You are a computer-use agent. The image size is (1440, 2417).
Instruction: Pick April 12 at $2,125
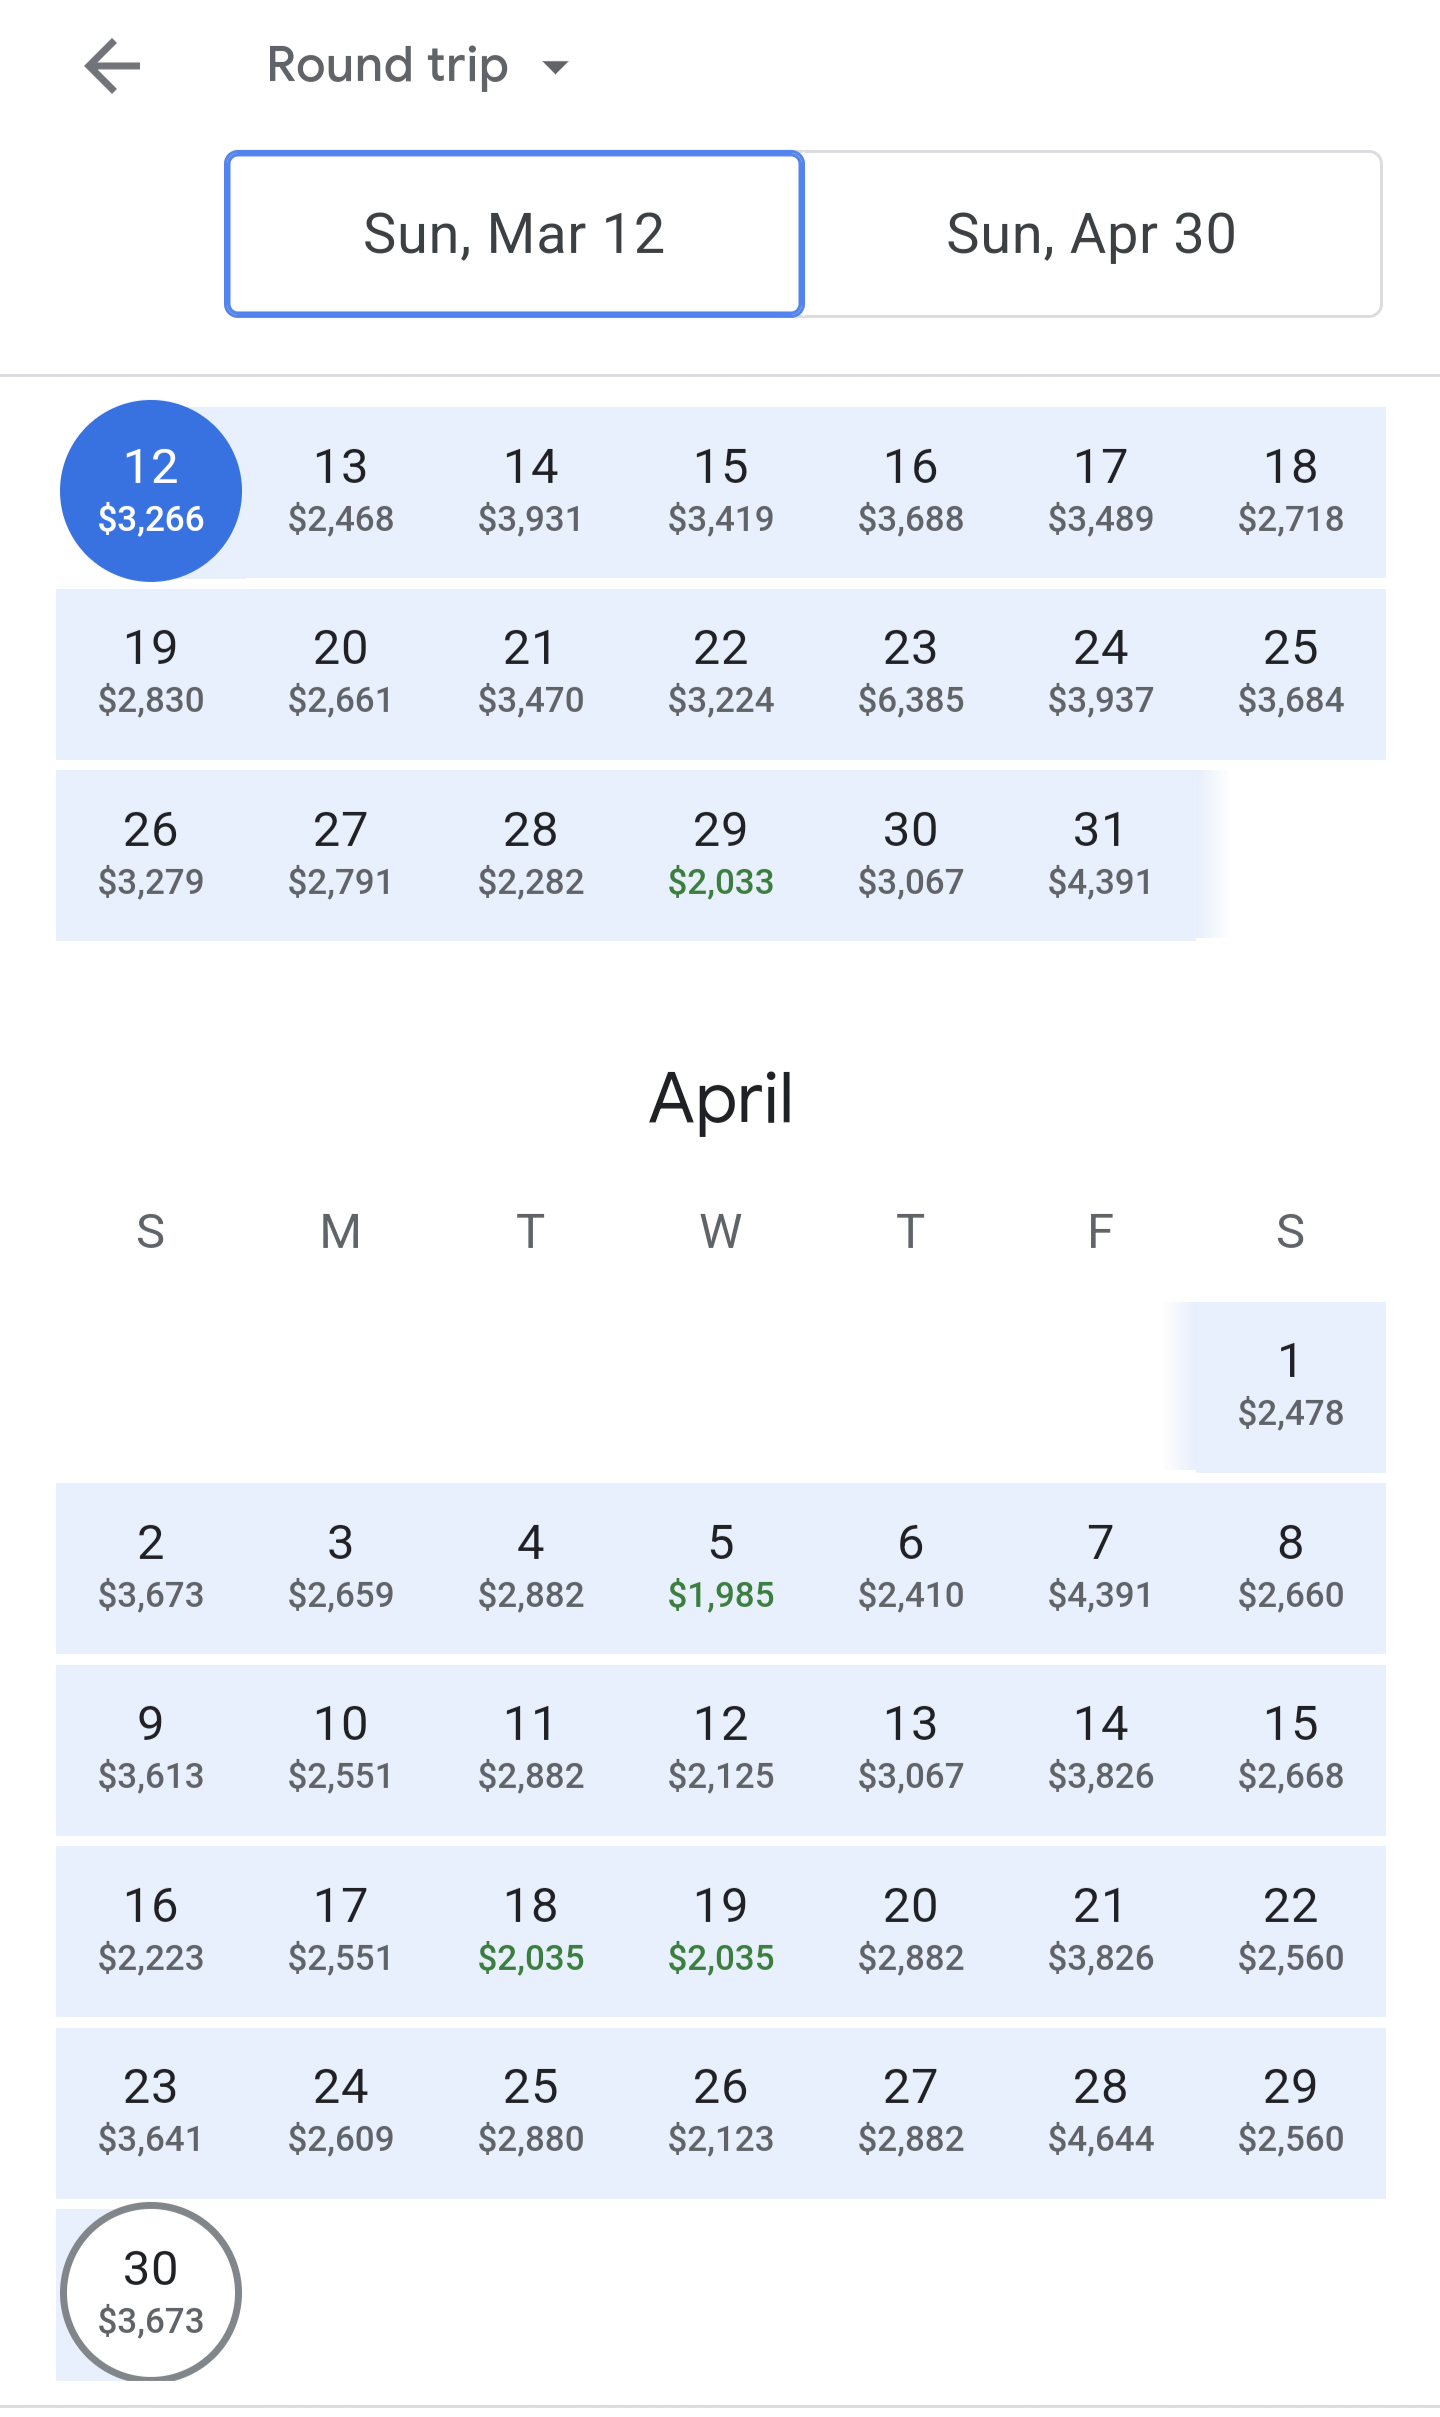pos(720,1748)
